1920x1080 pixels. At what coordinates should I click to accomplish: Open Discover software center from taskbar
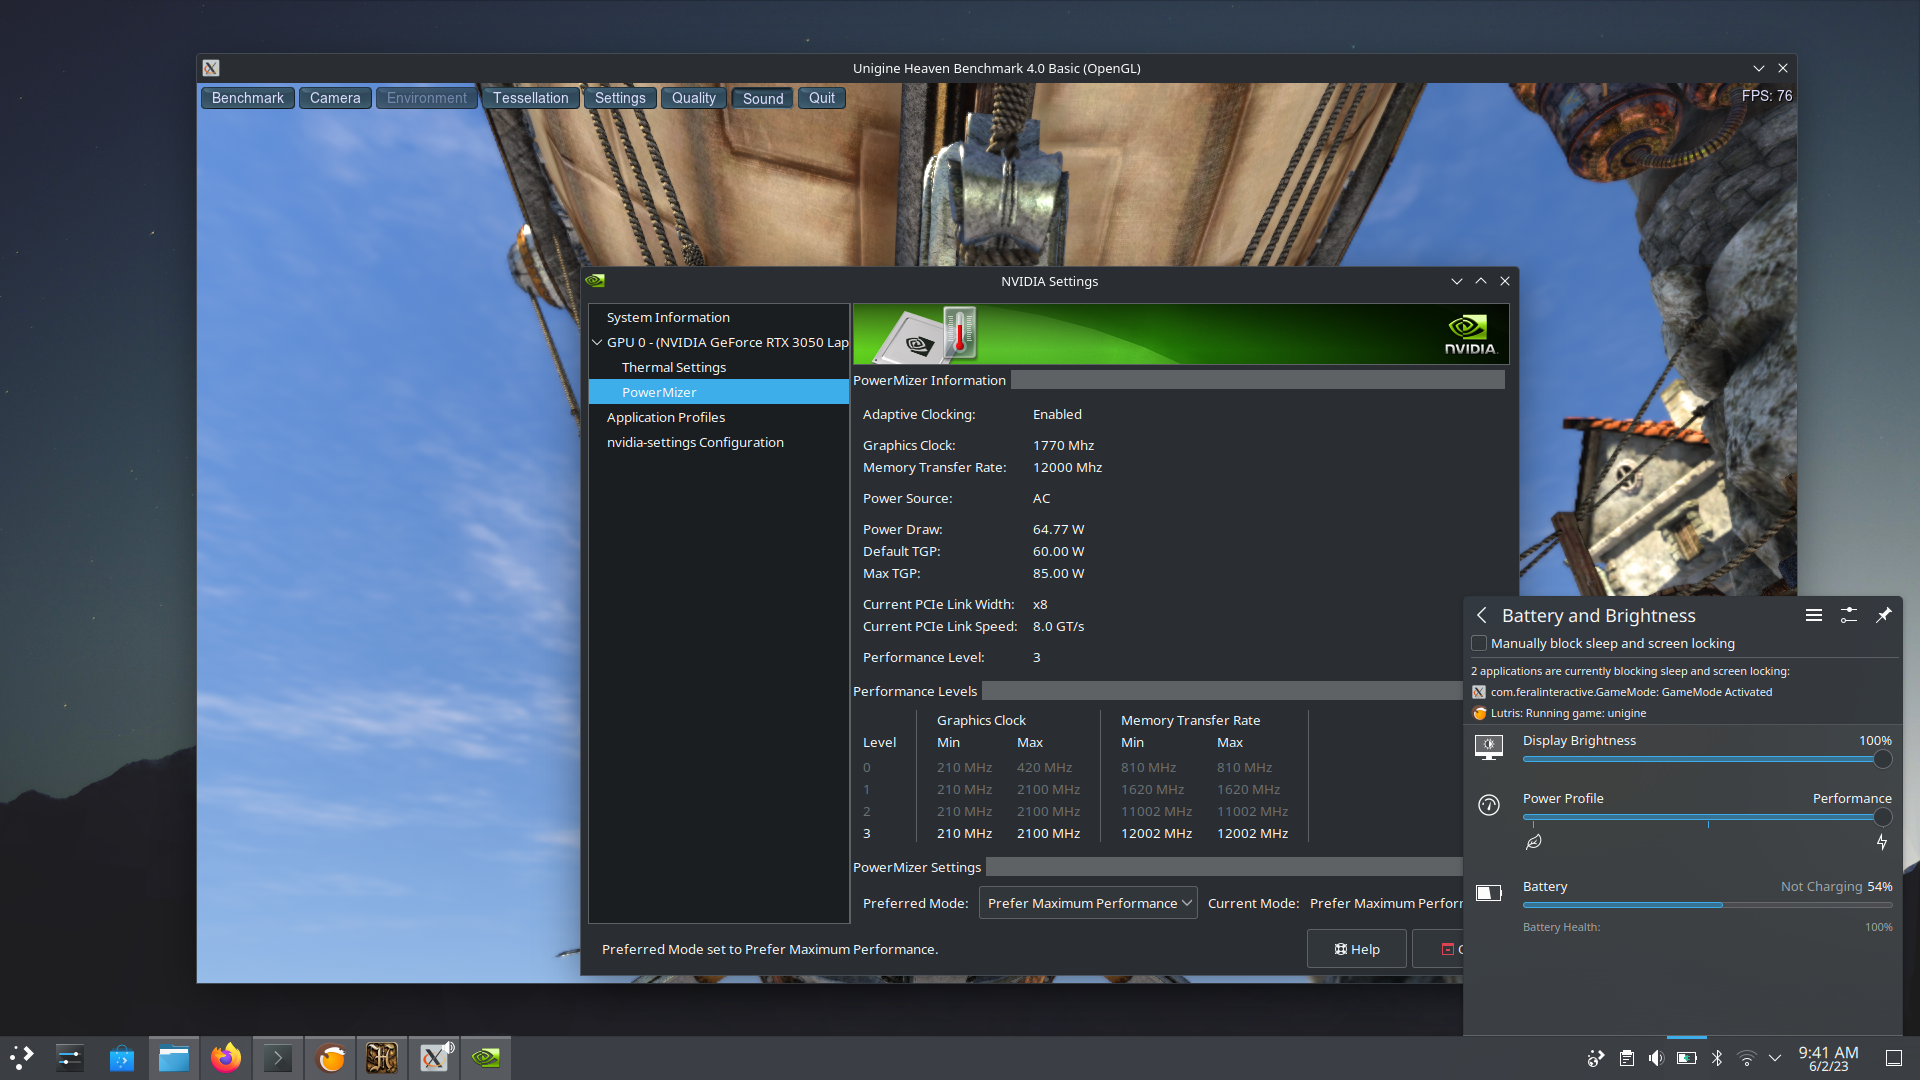click(x=122, y=1057)
